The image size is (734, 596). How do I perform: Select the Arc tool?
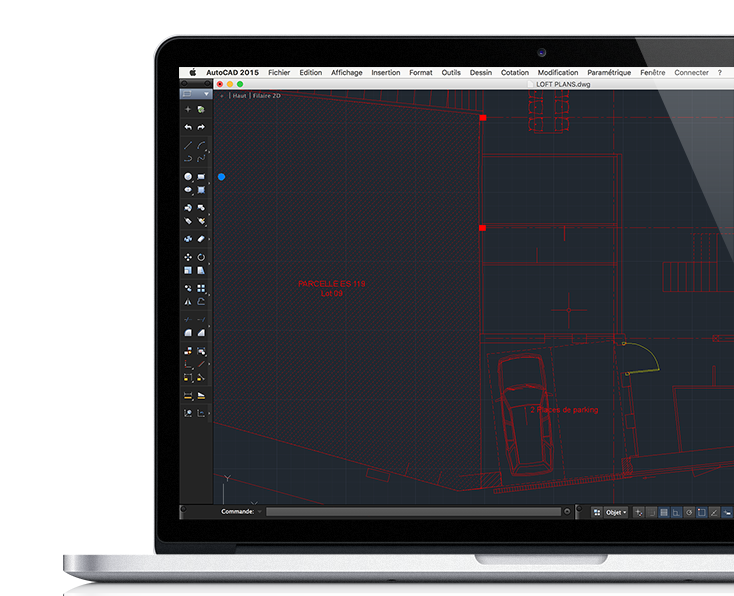pos(201,145)
